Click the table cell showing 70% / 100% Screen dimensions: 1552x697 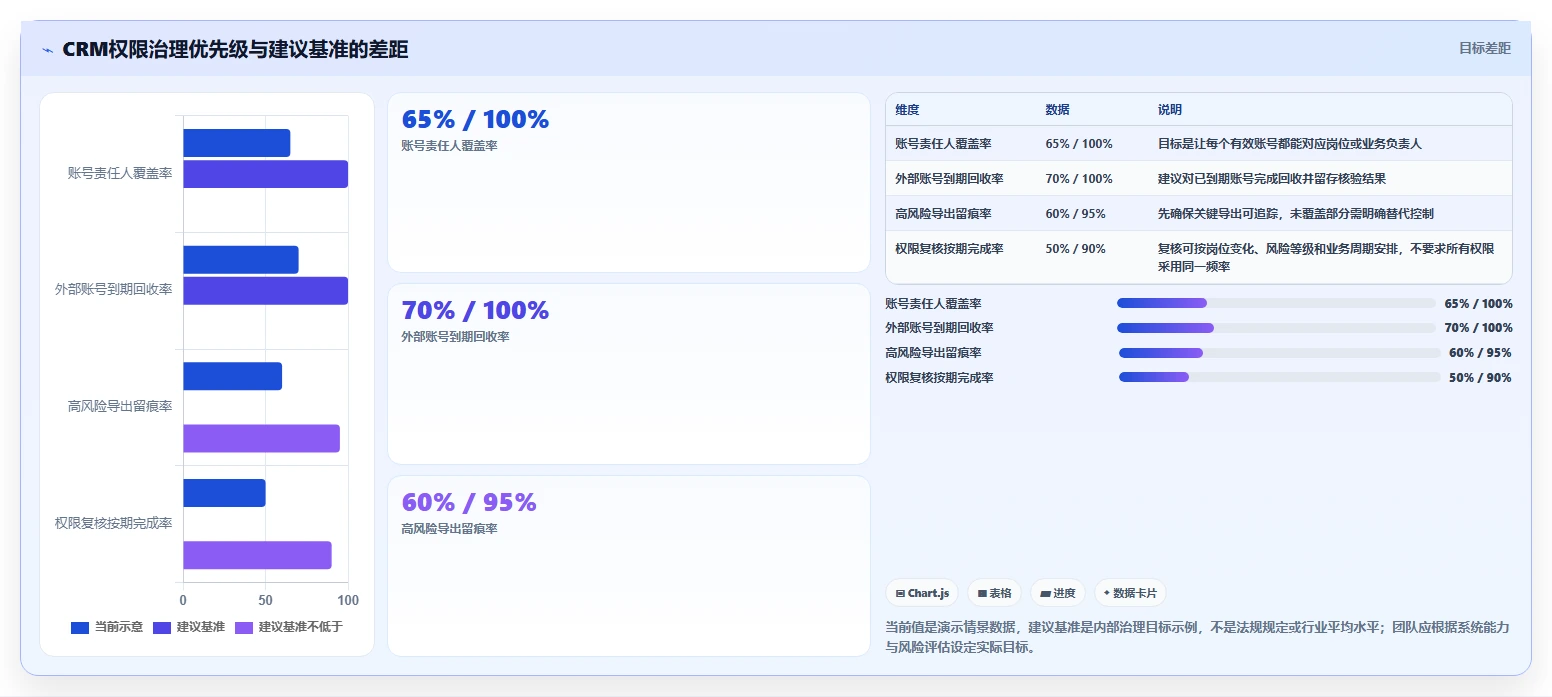[x=1079, y=179]
